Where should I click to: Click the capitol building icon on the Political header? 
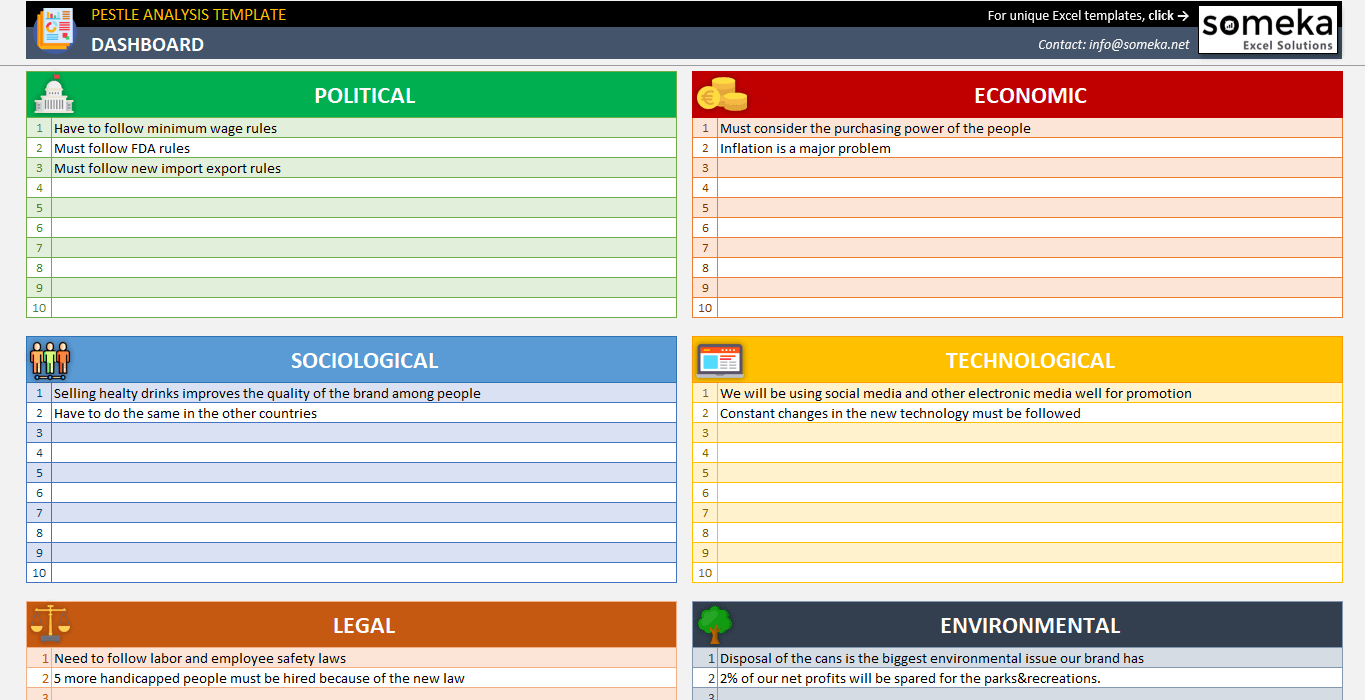[x=52, y=95]
